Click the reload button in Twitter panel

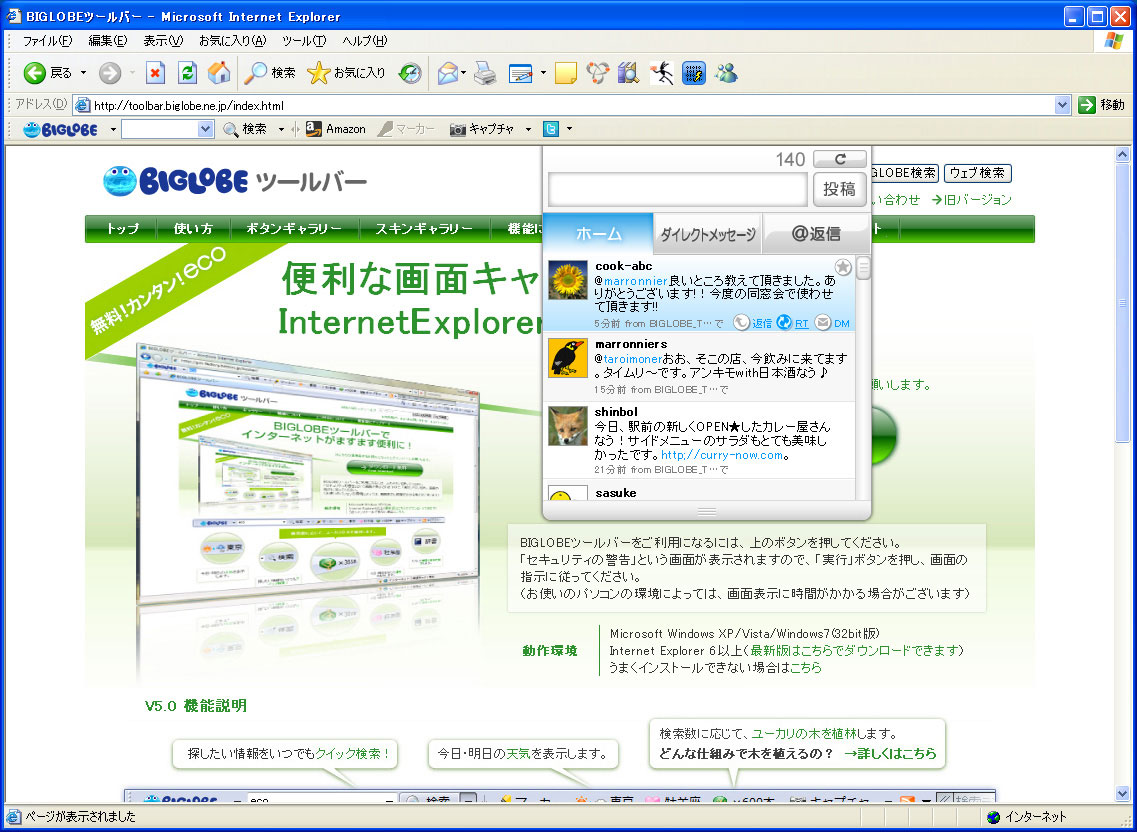click(840, 159)
